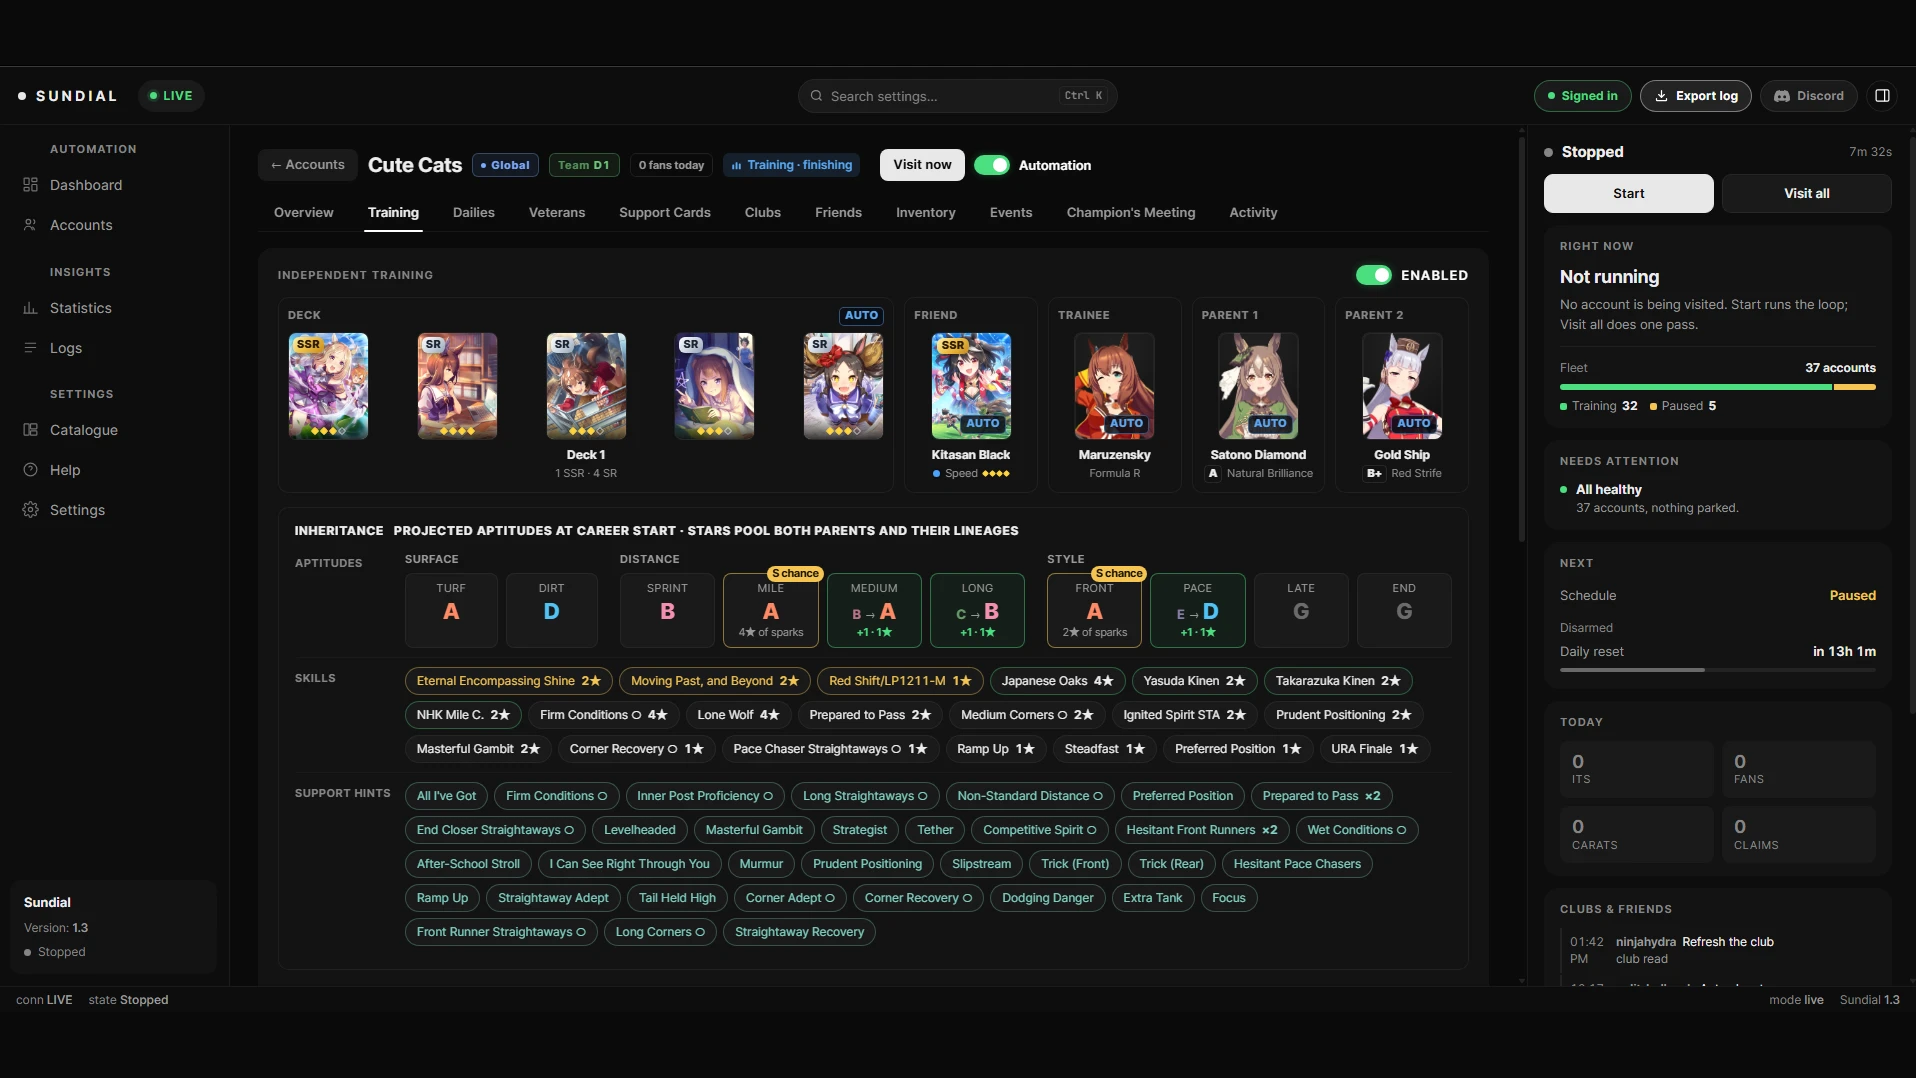This screenshot has height=1078, width=1916.
Task: Click the Help question mark icon
Action: coord(30,470)
